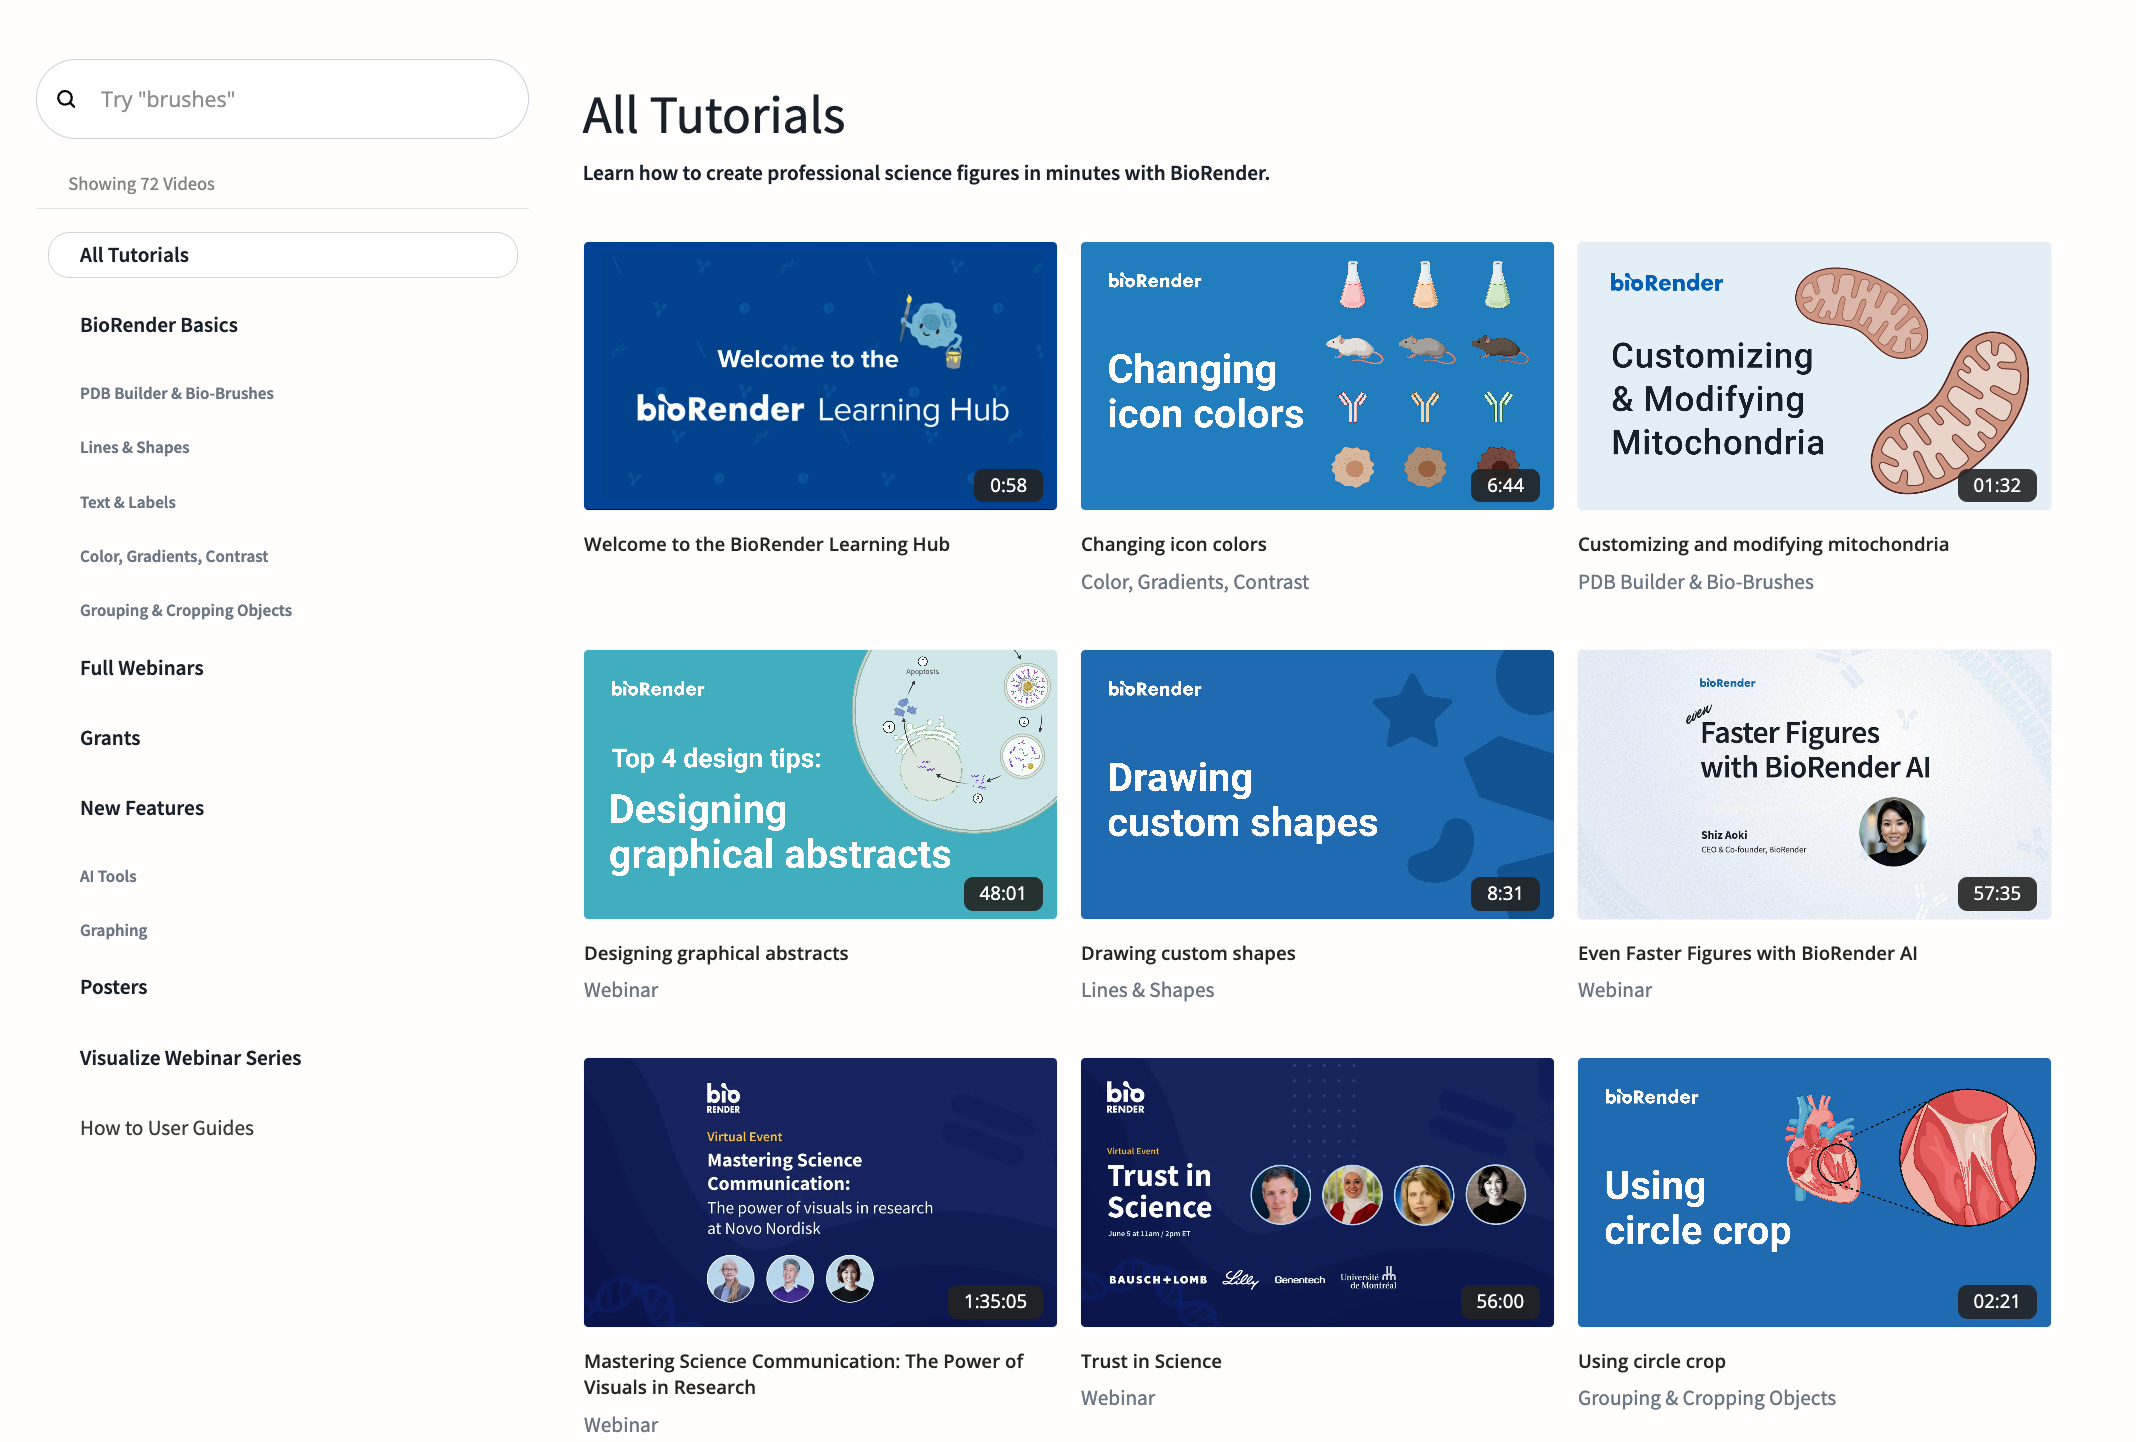Open Text & Labels subcategory
This screenshot has height=1442, width=2136.
[x=128, y=502]
